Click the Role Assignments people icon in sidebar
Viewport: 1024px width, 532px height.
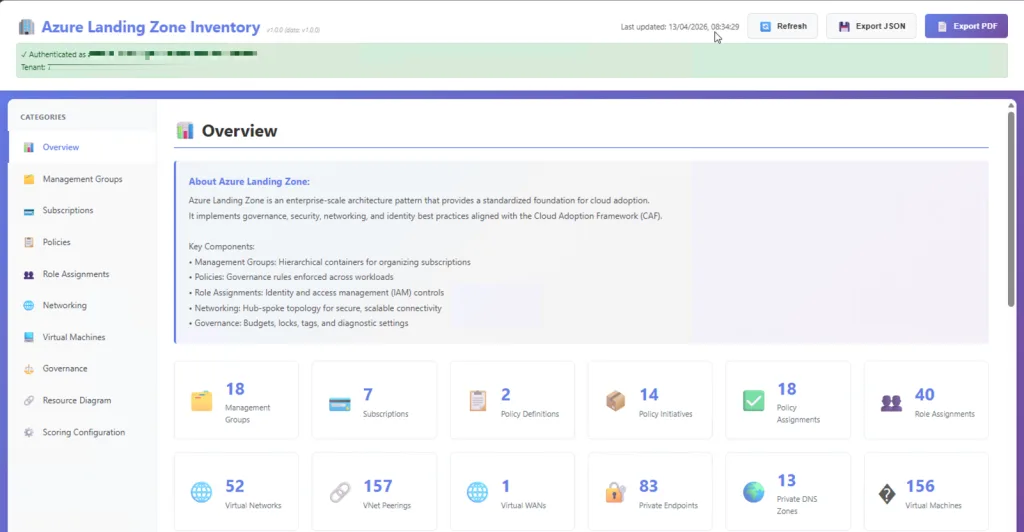pos(29,274)
